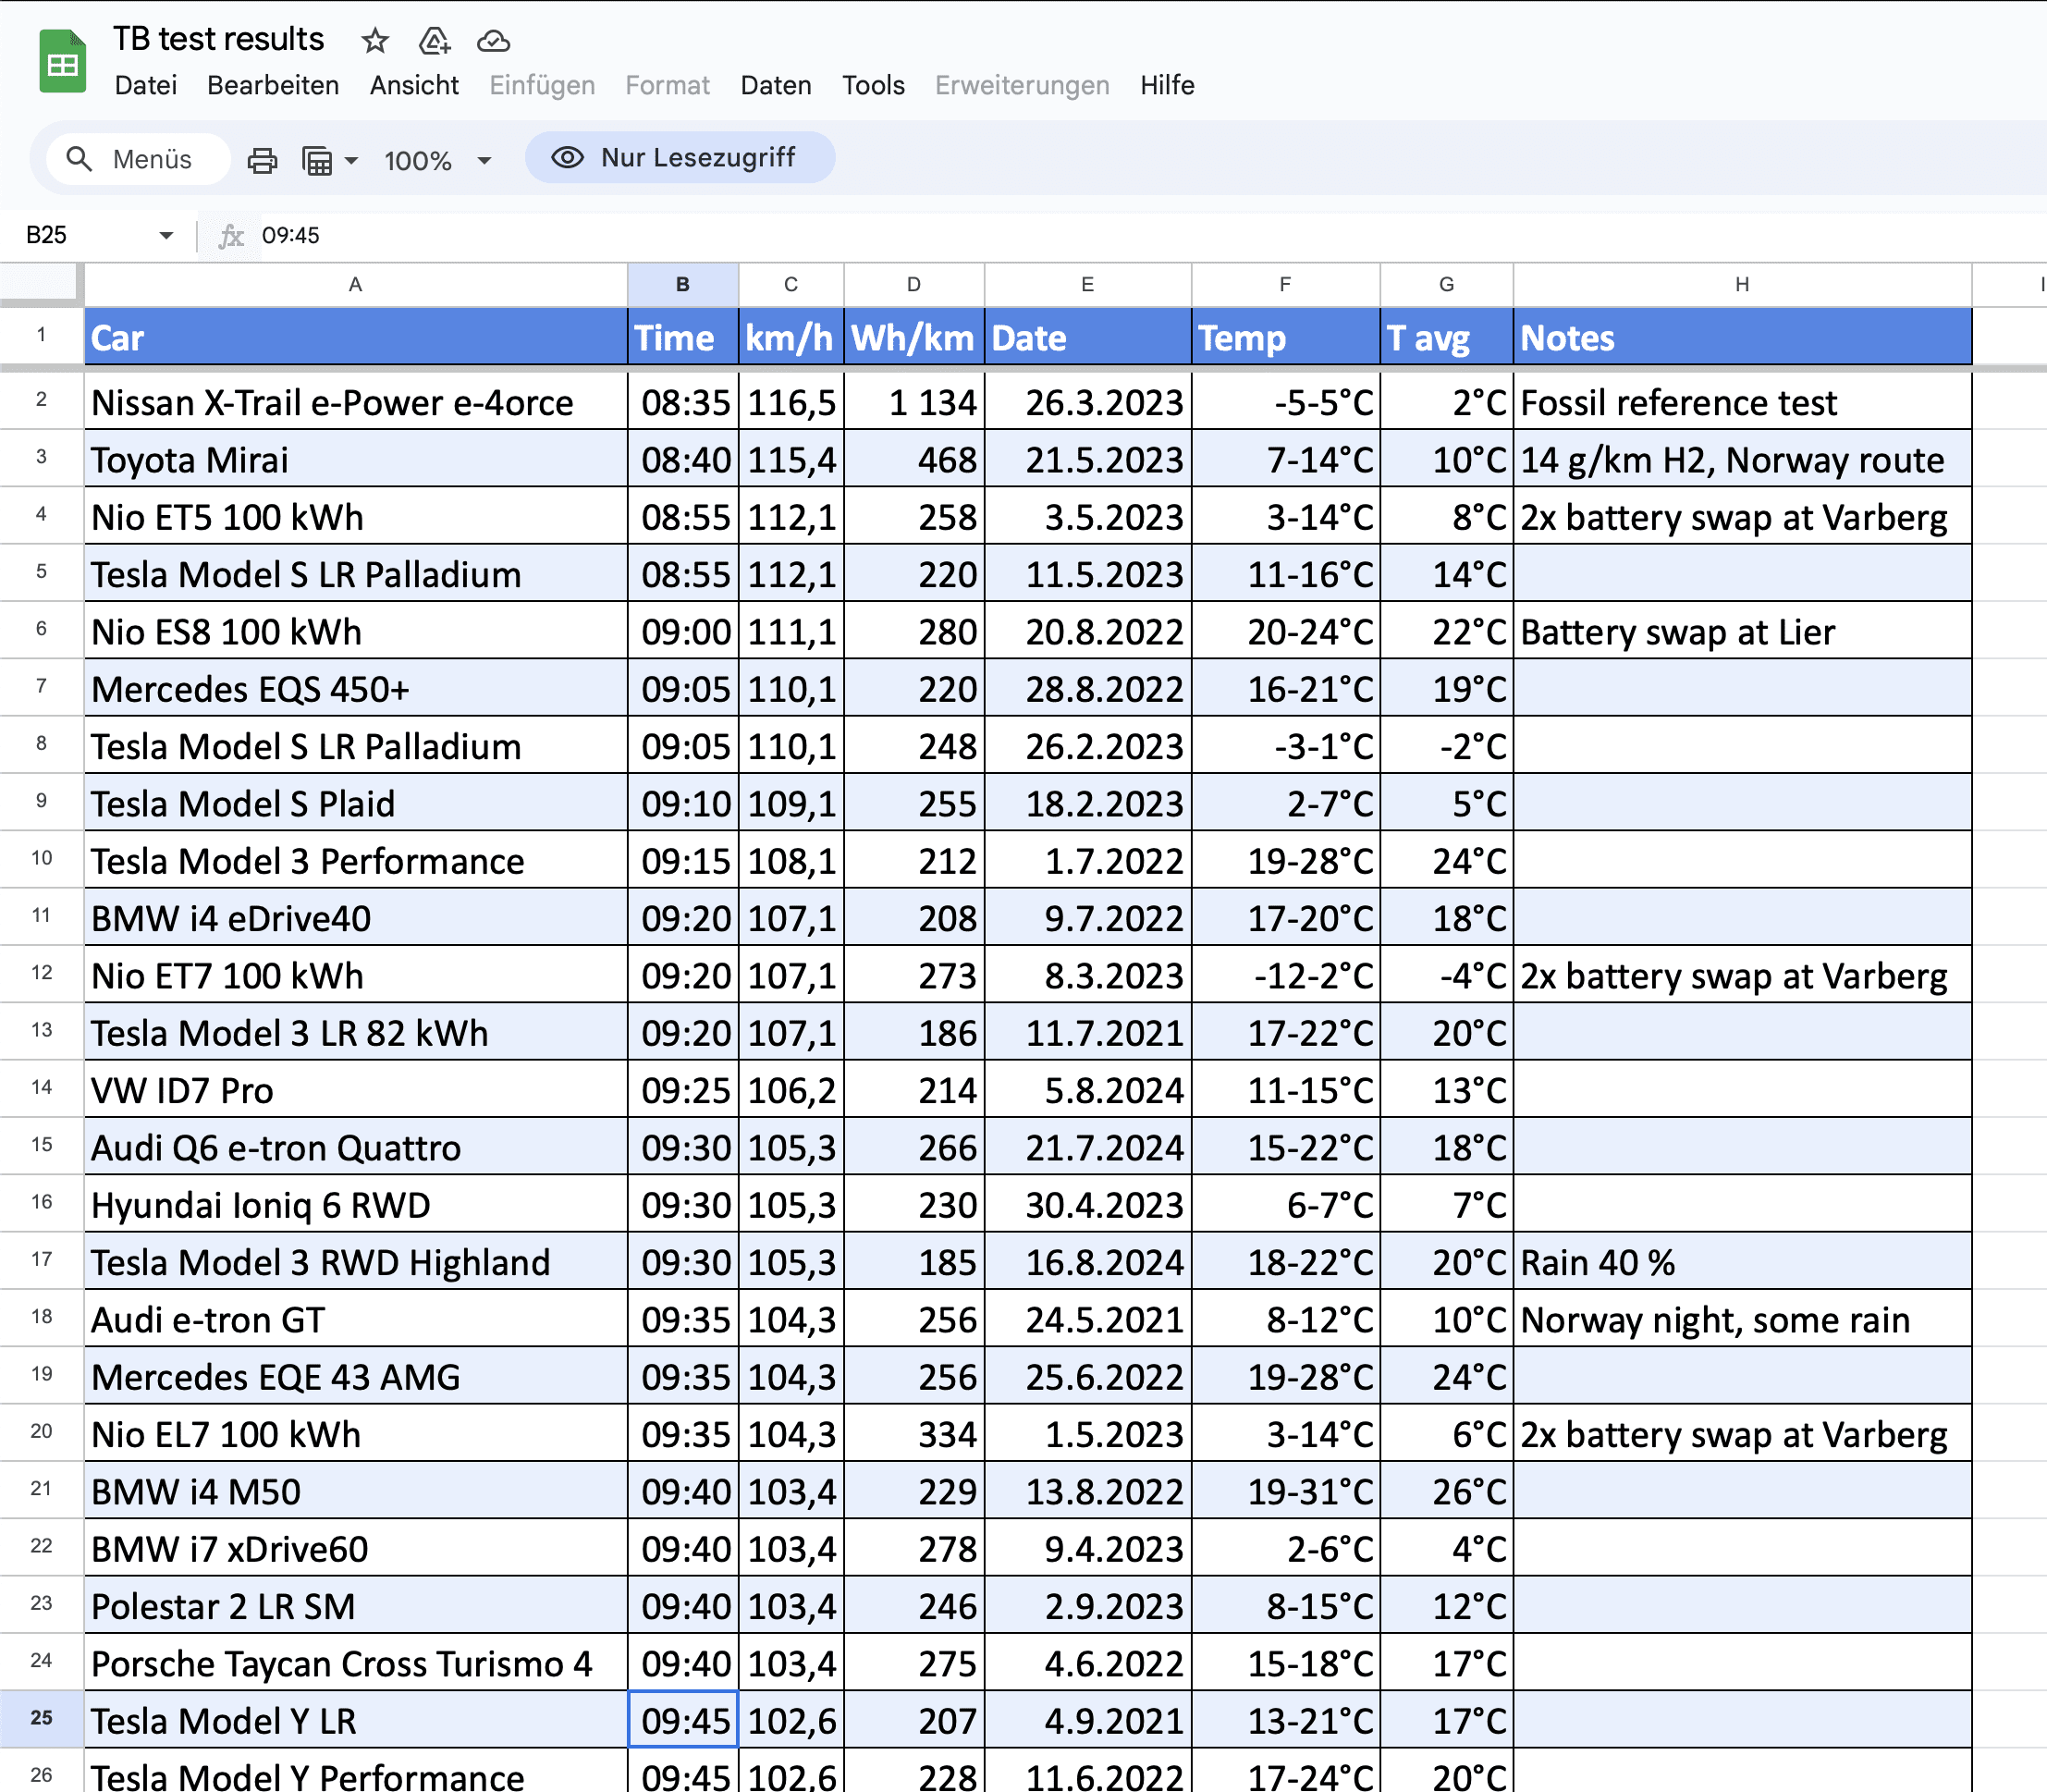Open the Erweiterungen menu

click(x=1022, y=85)
